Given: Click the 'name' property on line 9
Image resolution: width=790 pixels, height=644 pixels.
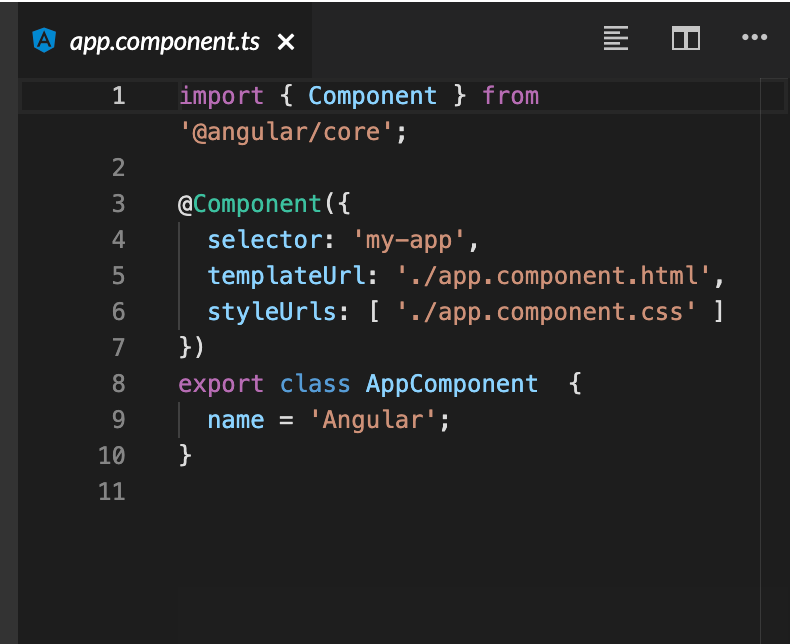Looking at the screenshot, I should [x=236, y=420].
